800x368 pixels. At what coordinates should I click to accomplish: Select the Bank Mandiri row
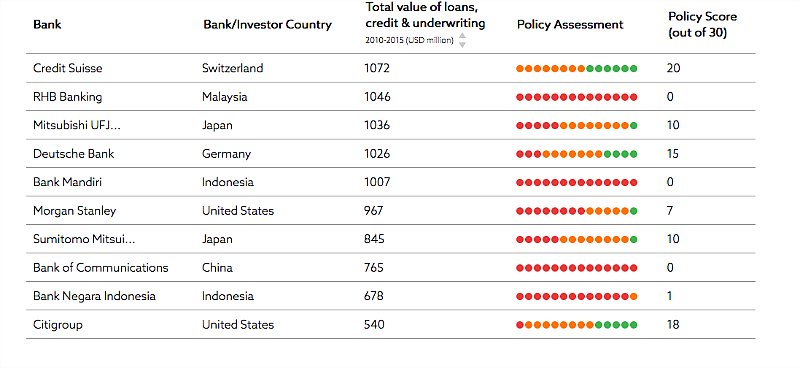click(391, 182)
